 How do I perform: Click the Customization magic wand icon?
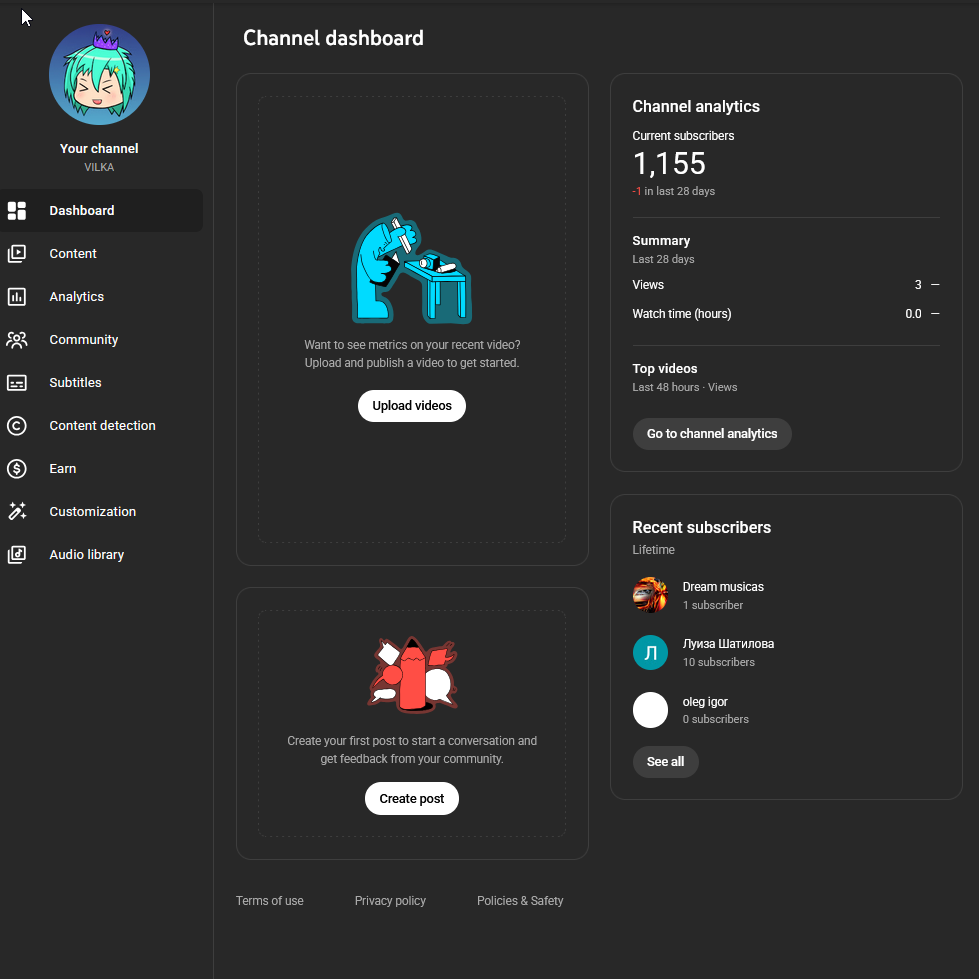coord(17,512)
